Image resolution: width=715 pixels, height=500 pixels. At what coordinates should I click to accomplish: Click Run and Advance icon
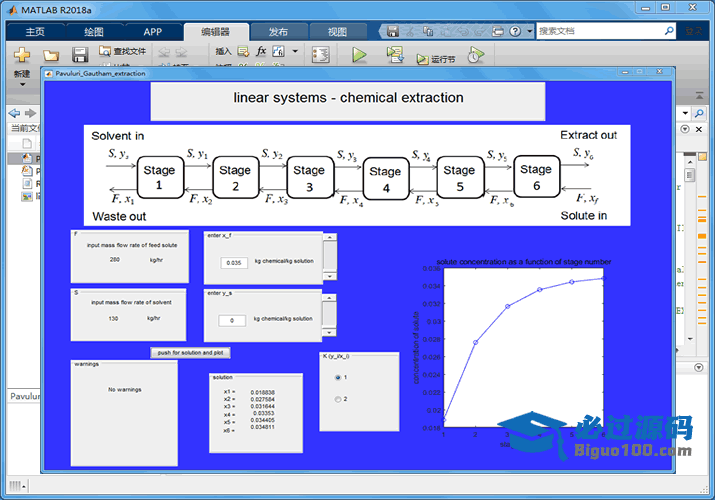point(395,55)
